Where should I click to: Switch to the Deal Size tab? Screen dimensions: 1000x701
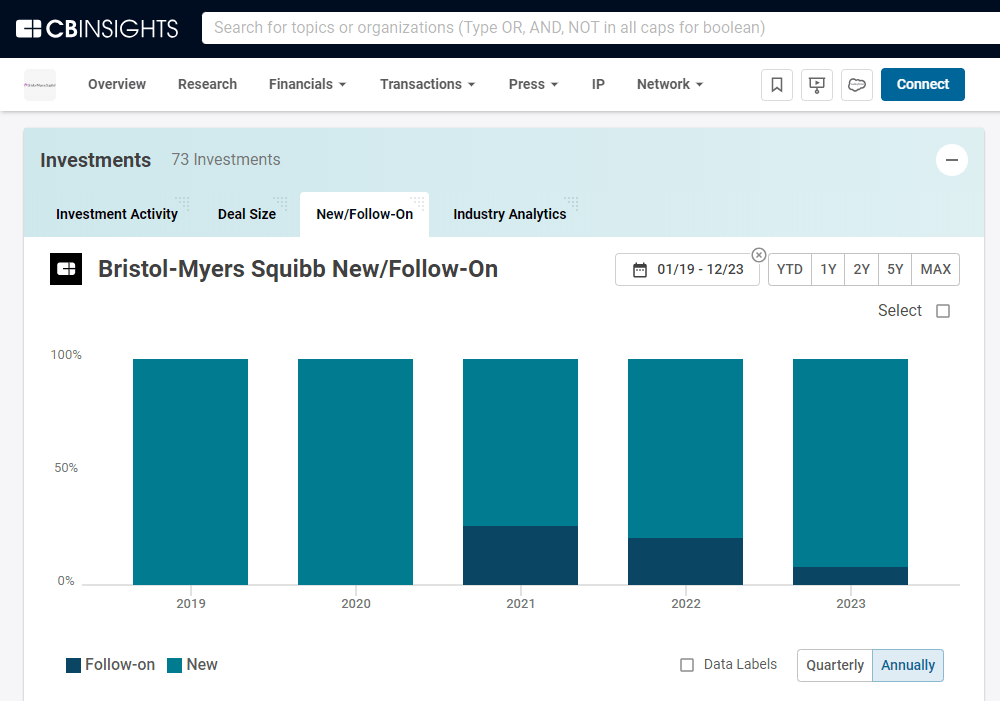(x=247, y=214)
